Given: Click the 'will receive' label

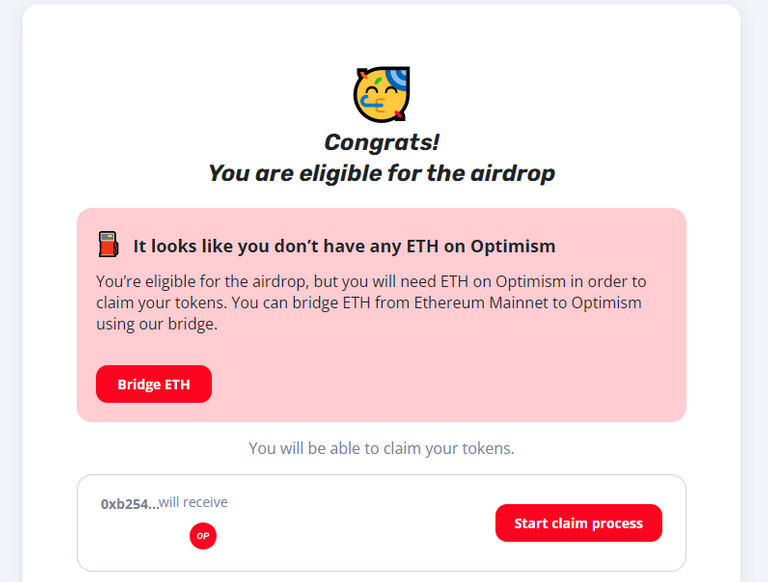Looking at the screenshot, I should [193, 502].
